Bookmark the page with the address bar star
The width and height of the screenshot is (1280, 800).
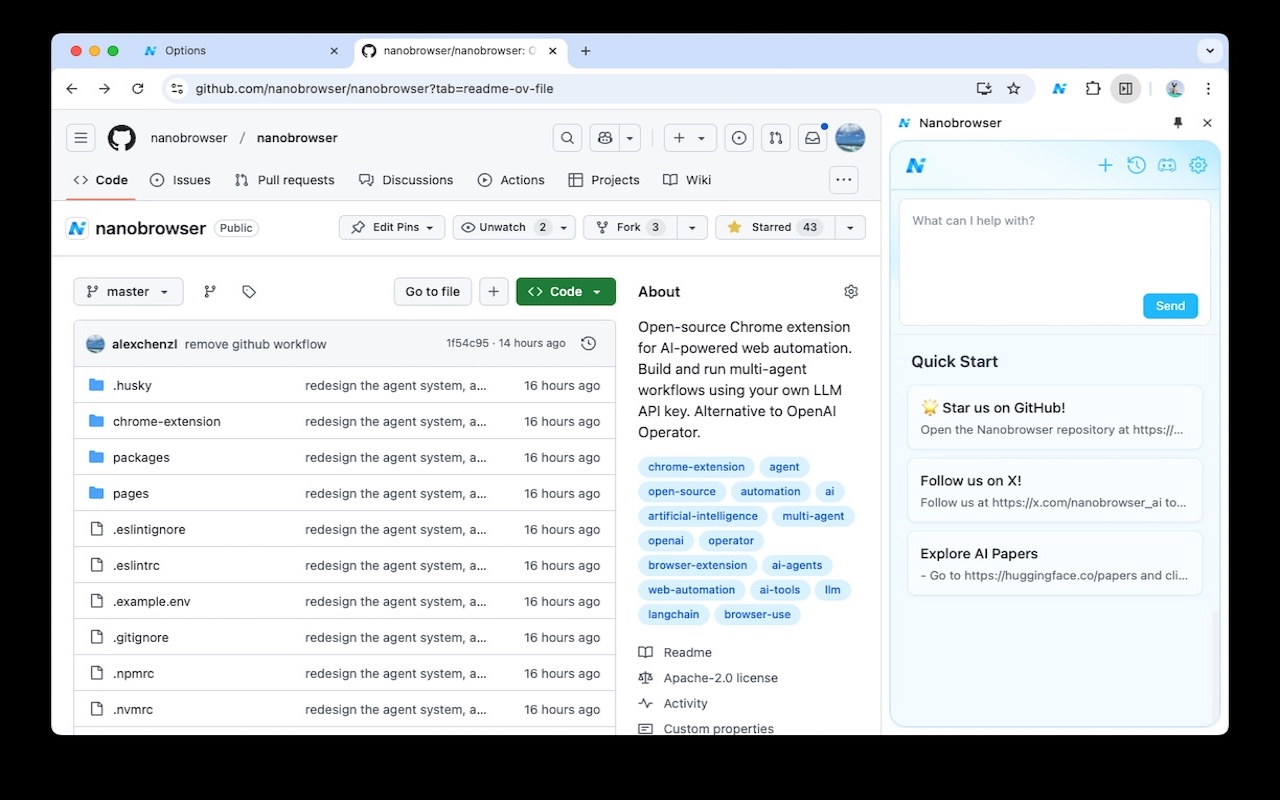[1013, 88]
